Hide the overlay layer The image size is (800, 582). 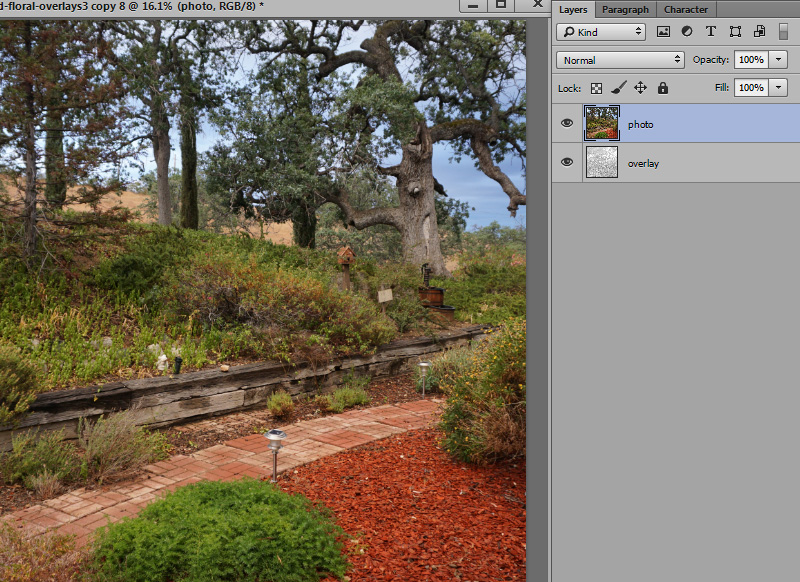(x=567, y=162)
